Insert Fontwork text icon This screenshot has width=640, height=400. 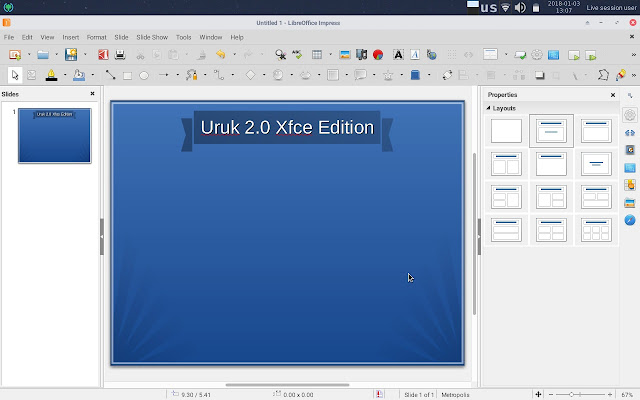[415, 55]
